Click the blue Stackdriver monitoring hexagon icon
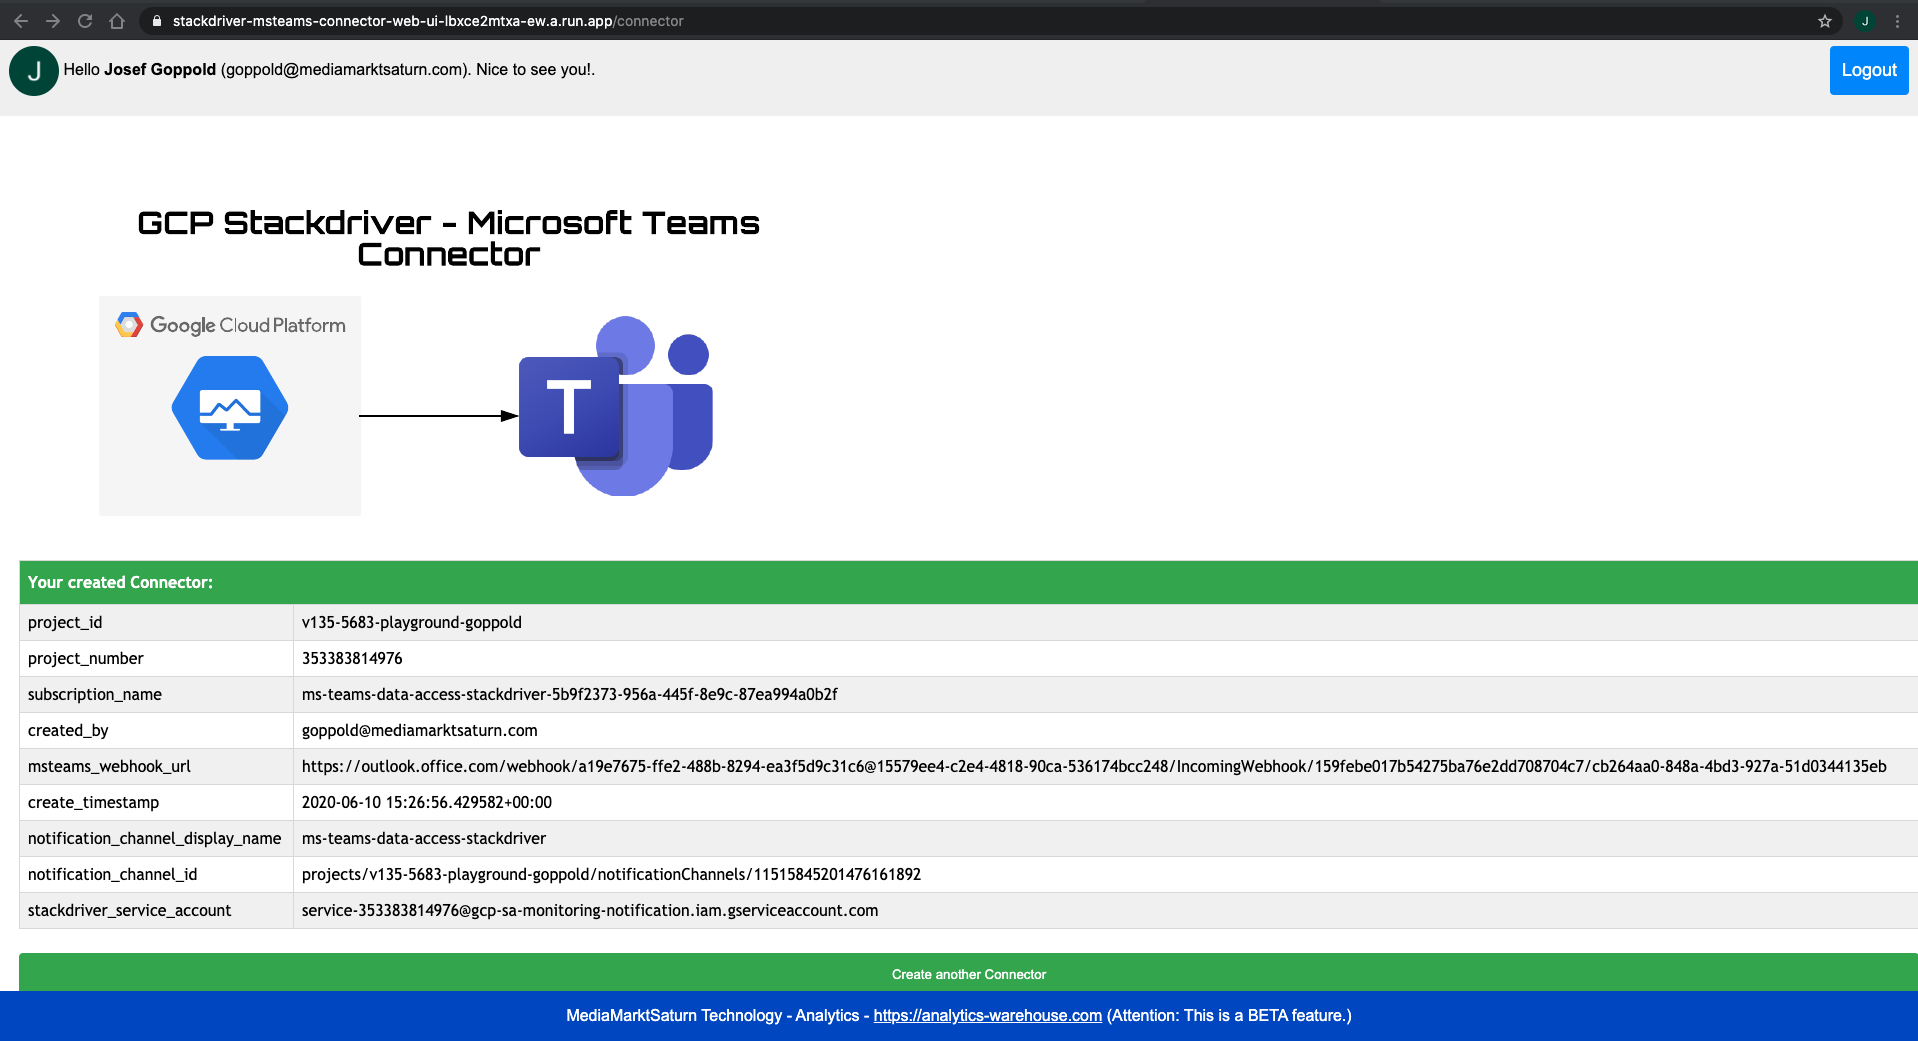Viewport: 1918px width, 1041px height. coord(230,408)
